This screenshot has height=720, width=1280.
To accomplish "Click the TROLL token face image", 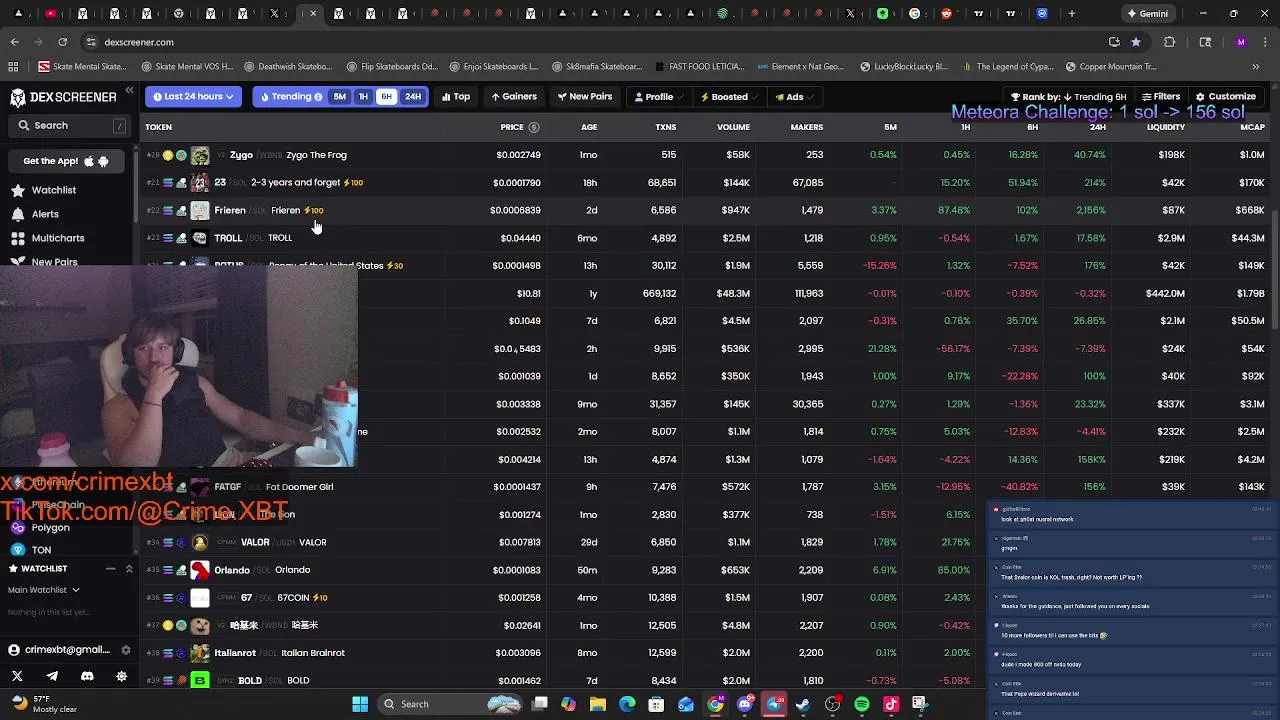I will click(200, 238).
